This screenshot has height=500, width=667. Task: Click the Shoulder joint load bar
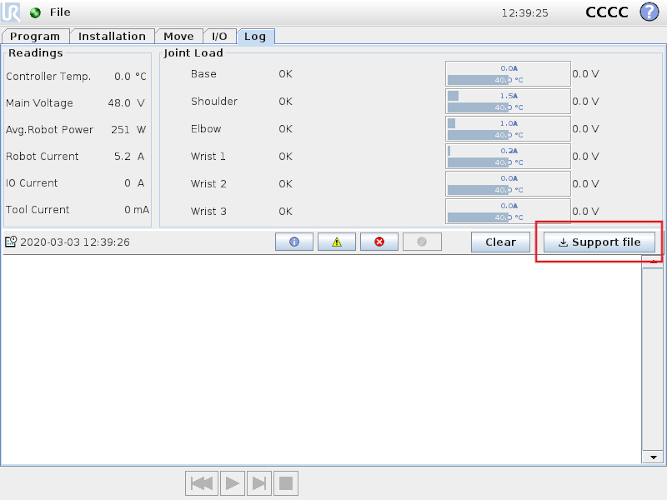(507, 101)
